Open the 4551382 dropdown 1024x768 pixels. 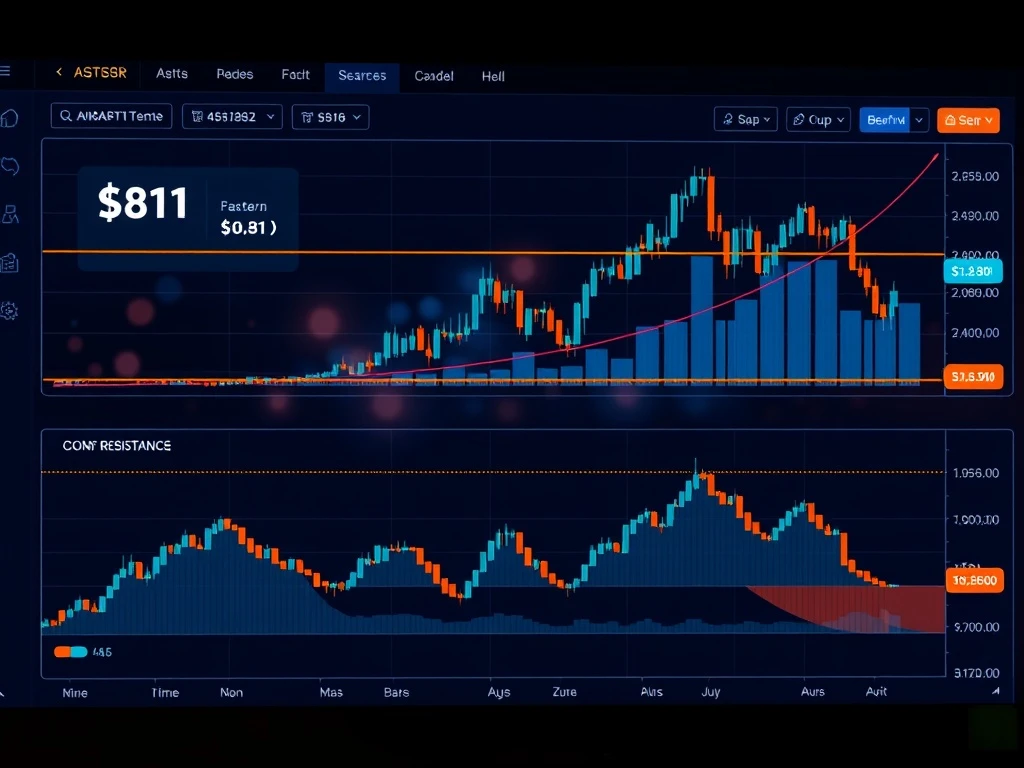(232, 117)
